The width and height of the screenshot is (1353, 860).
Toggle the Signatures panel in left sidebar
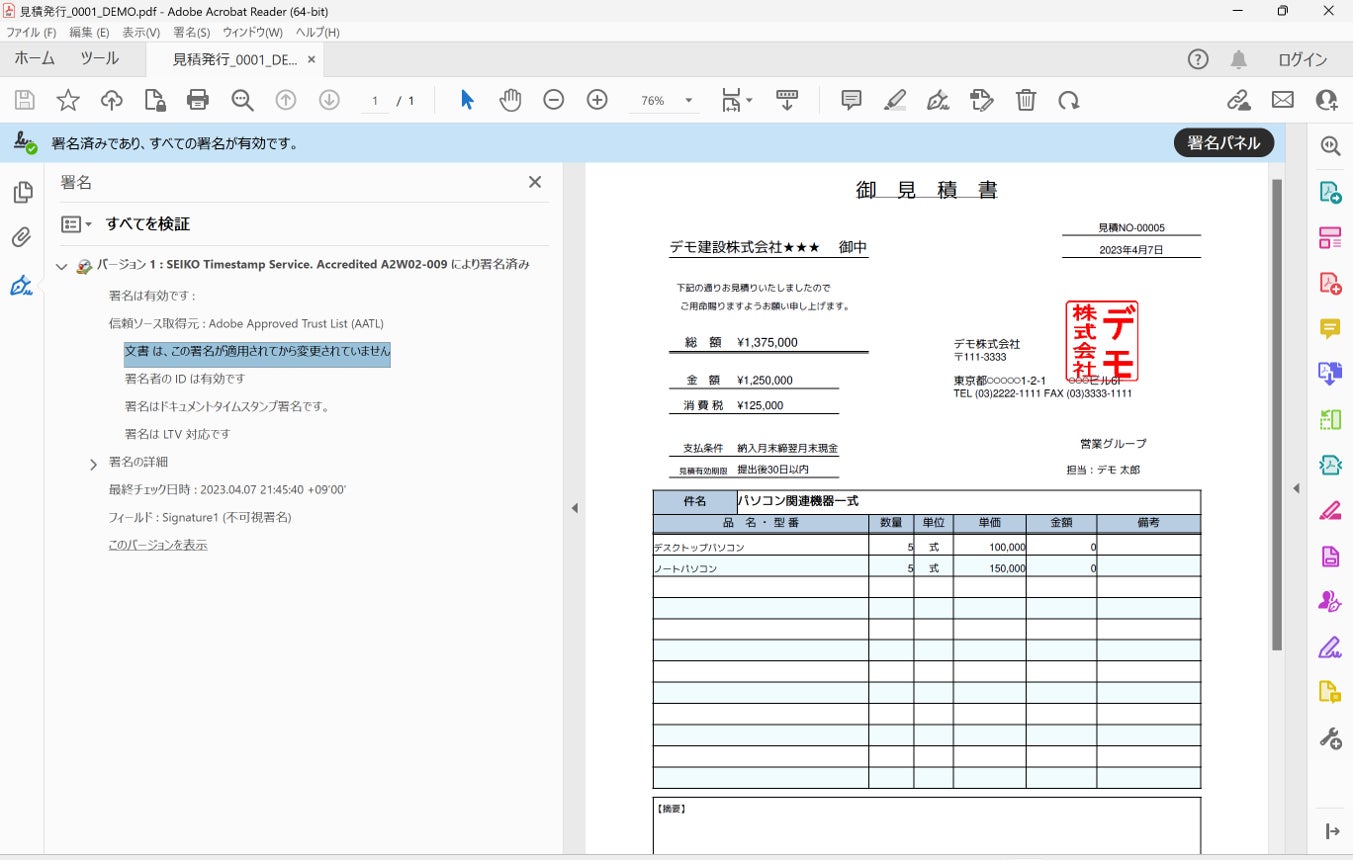[x=21, y=286]
